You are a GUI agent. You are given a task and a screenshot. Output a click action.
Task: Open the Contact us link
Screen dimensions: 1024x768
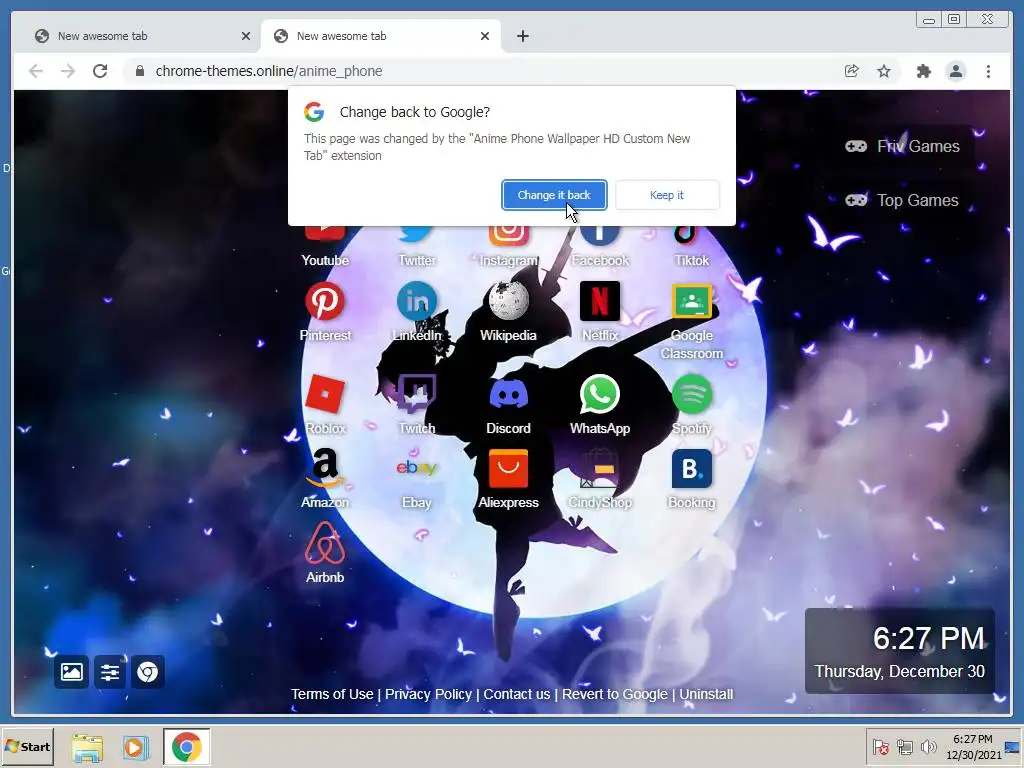(x=517, y=694)
